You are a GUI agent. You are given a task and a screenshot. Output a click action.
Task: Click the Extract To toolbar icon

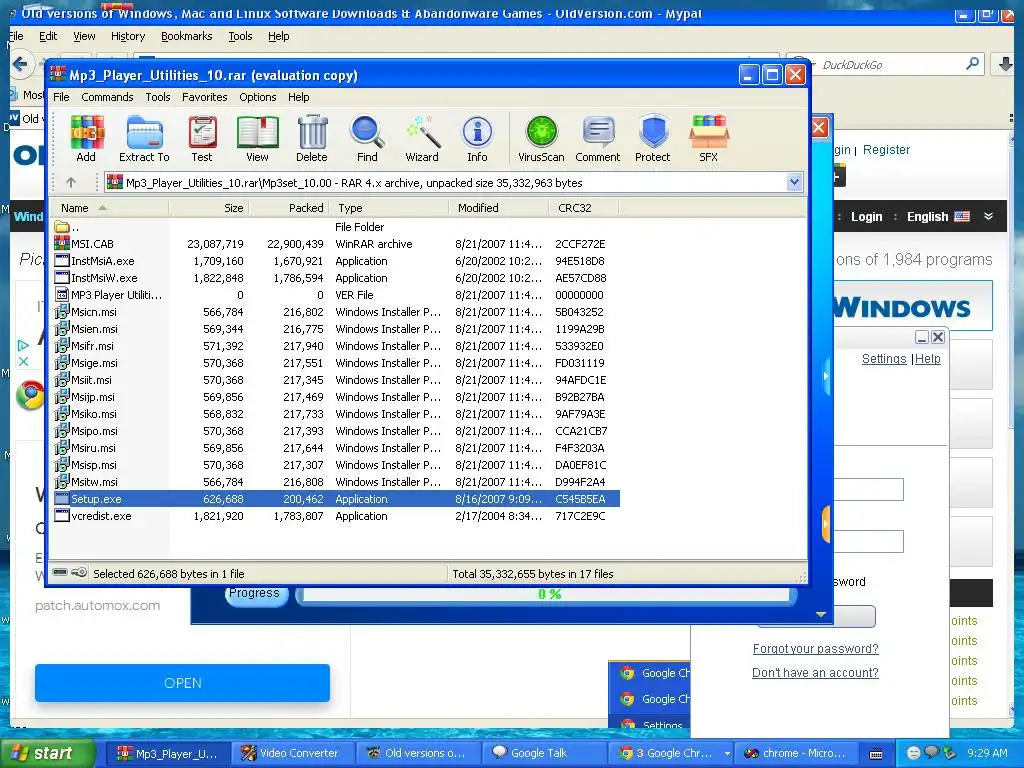click(144, 138)
